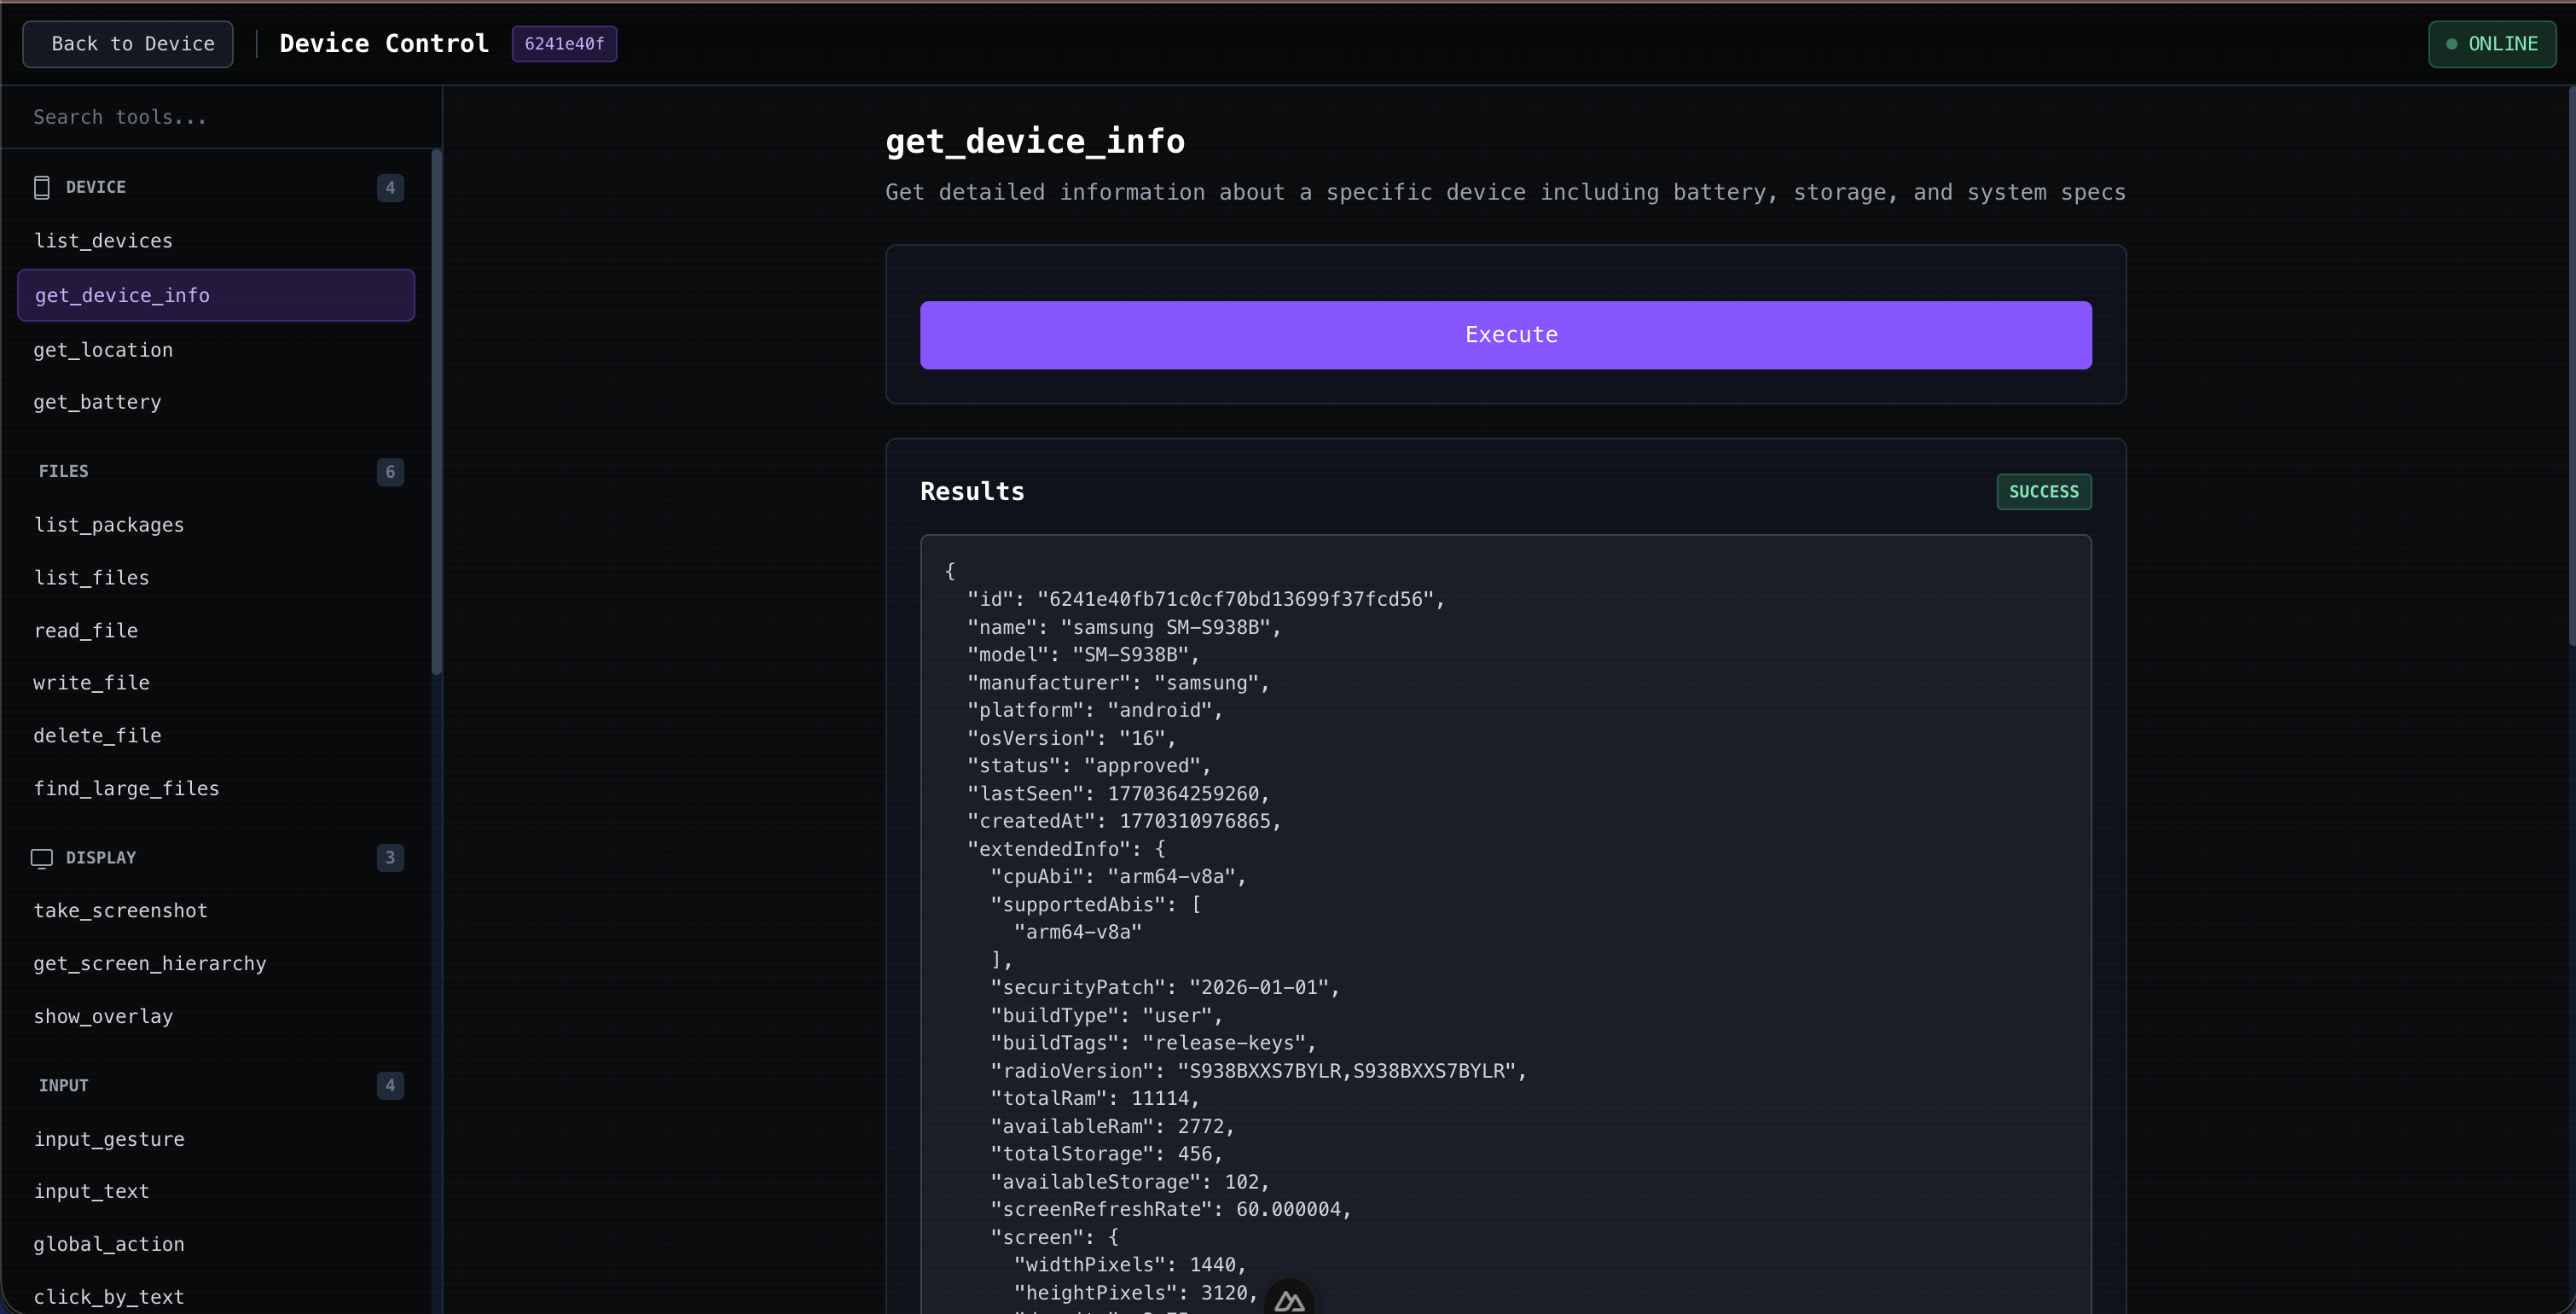
Task: Collapse the DISPLAY category header
Action: click(x=216, y=858)
